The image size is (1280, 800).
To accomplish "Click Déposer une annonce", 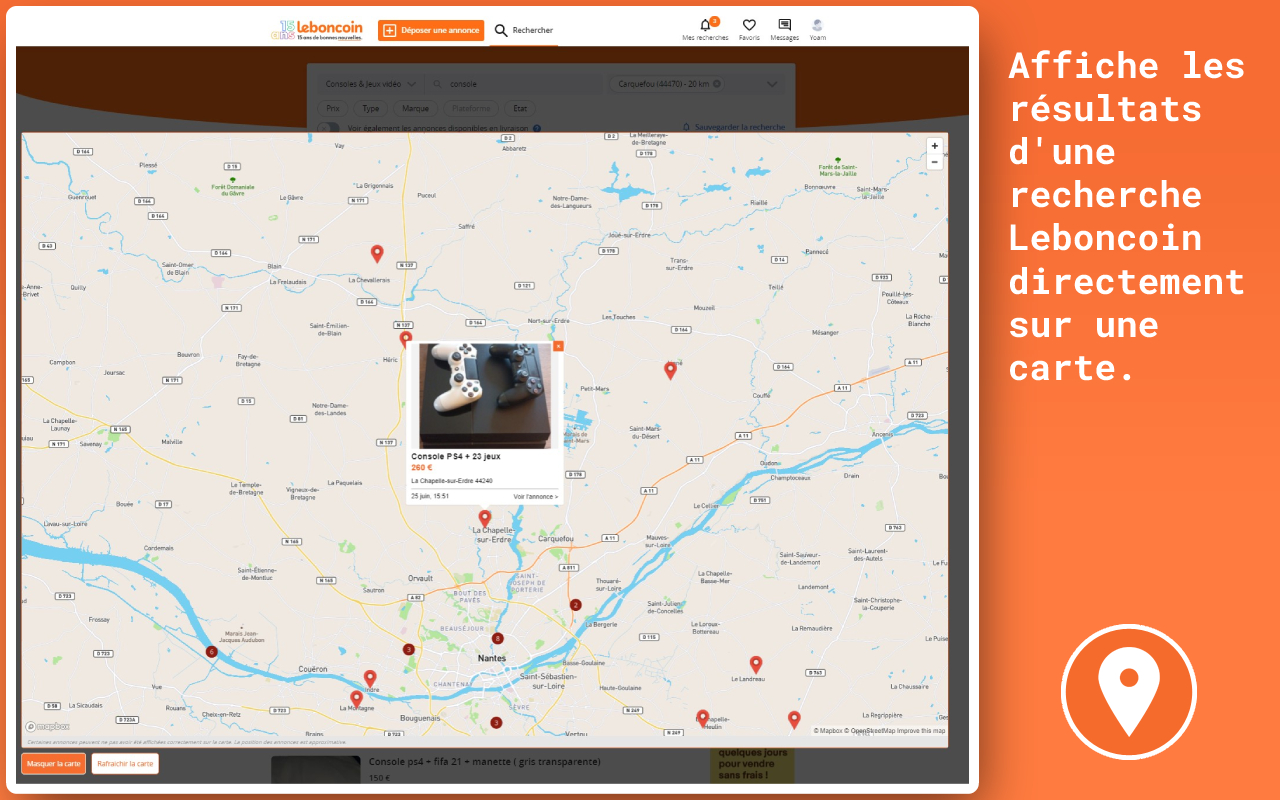I will point(431,30).
